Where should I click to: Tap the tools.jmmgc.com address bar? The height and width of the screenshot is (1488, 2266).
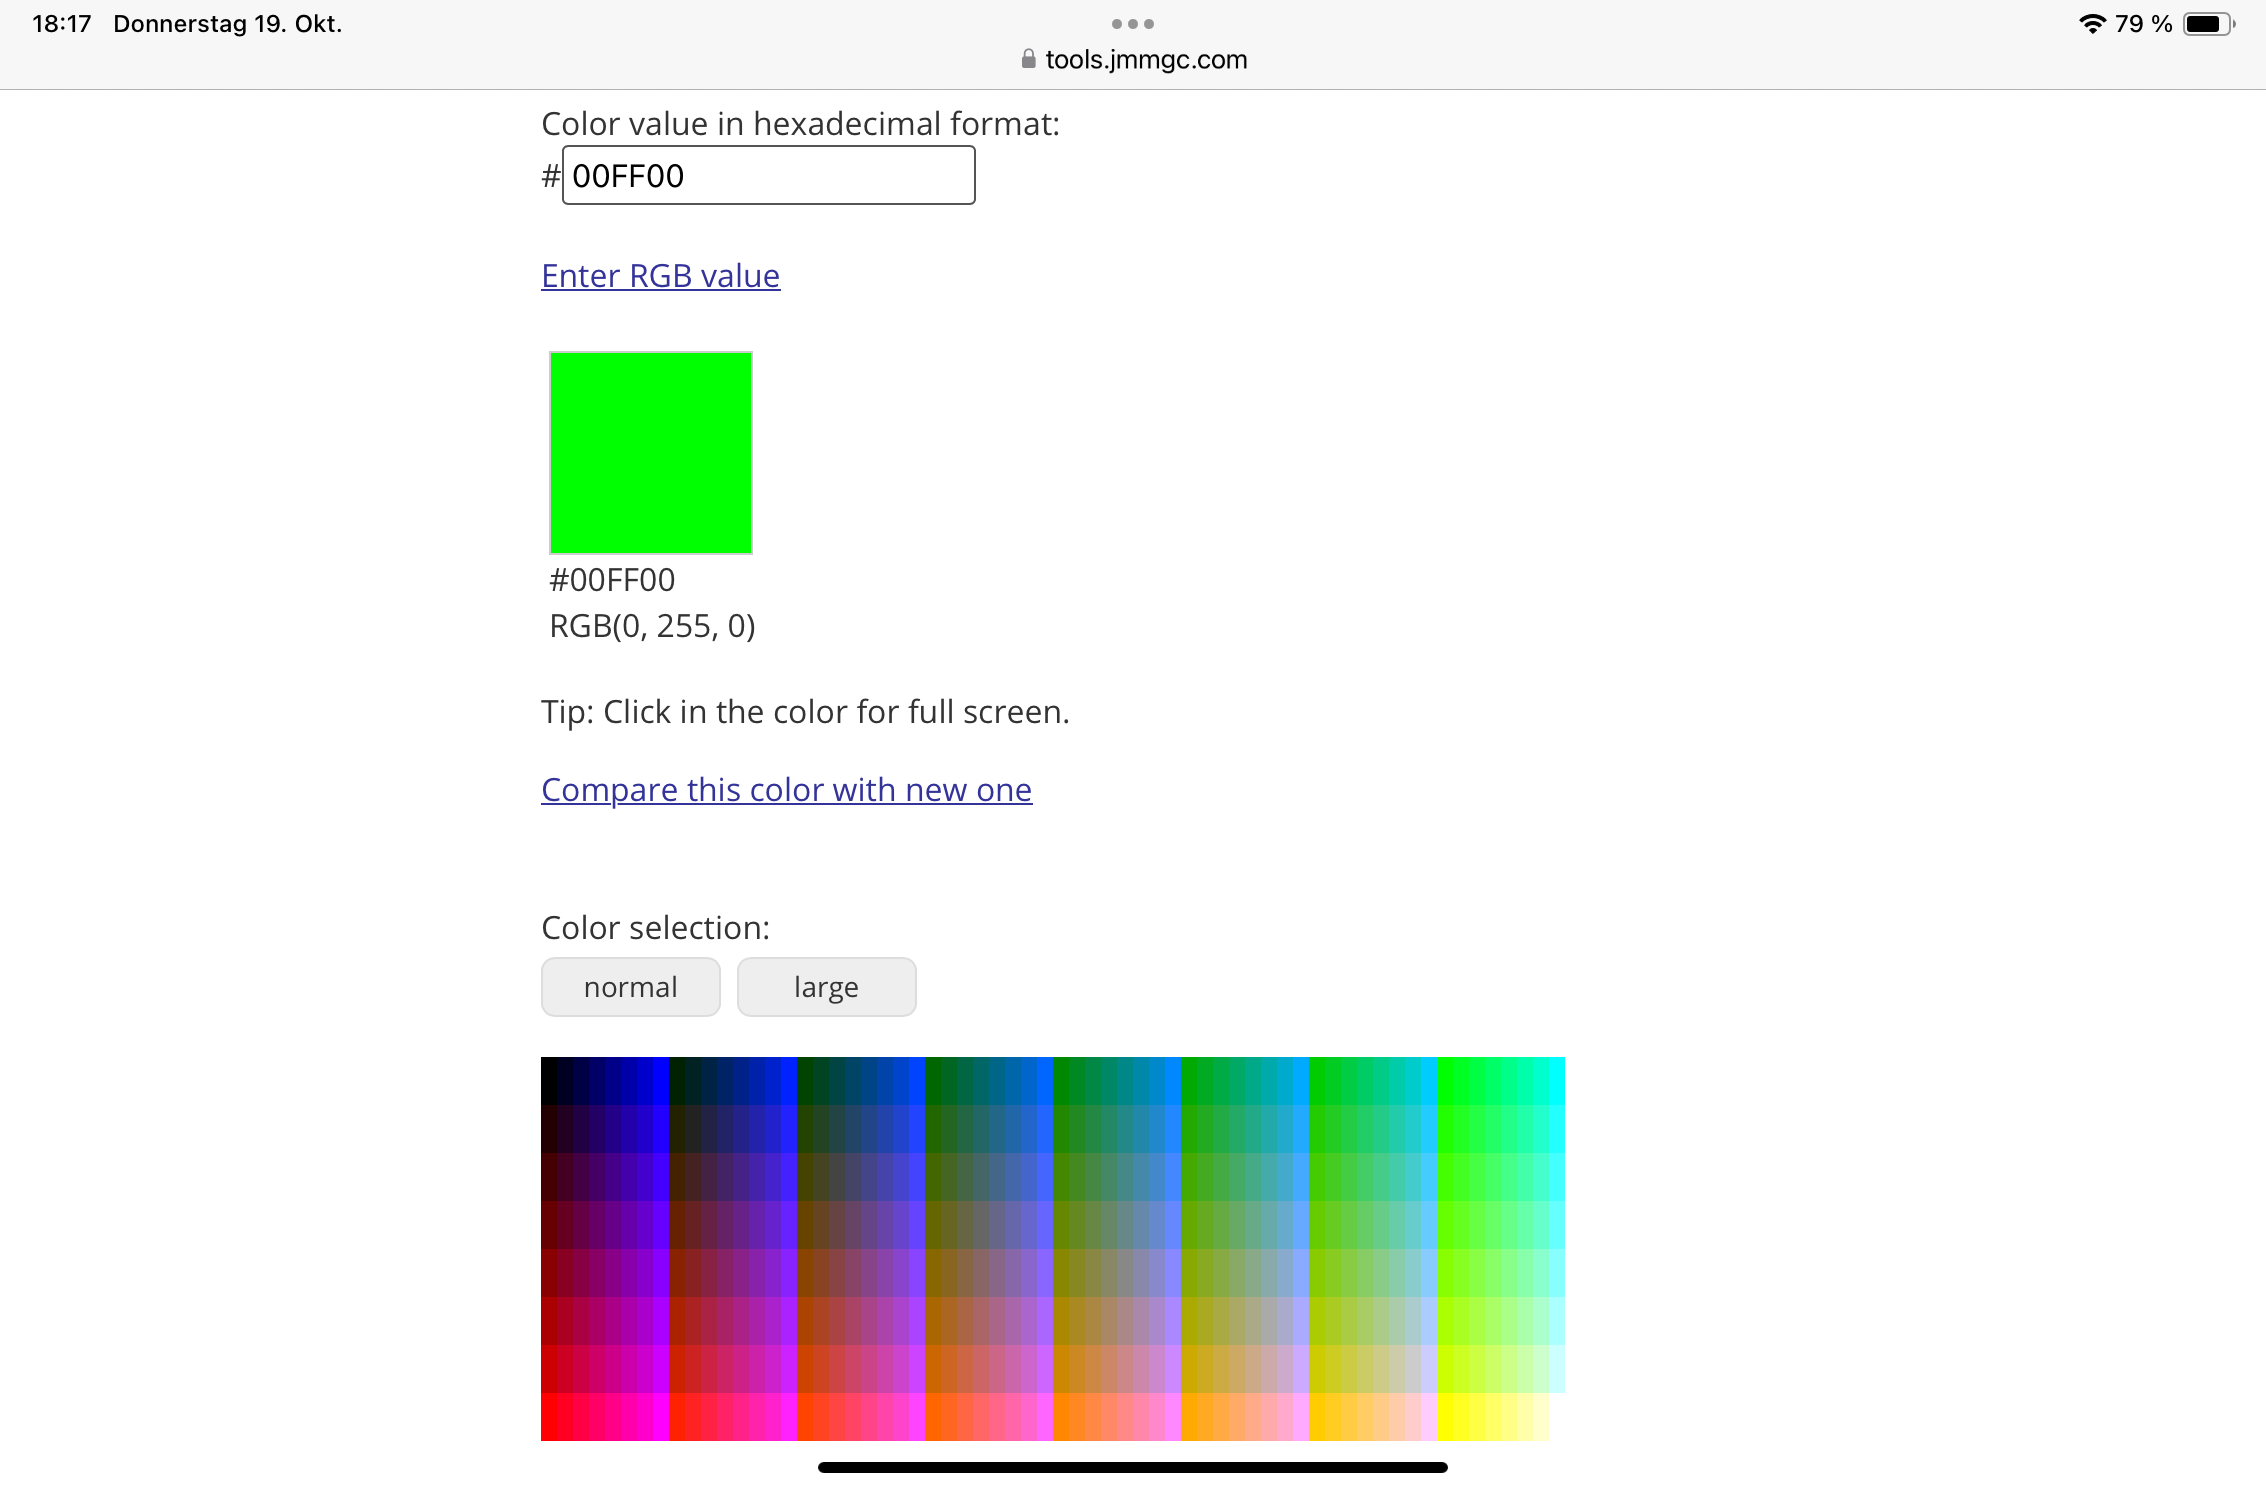1133,59
